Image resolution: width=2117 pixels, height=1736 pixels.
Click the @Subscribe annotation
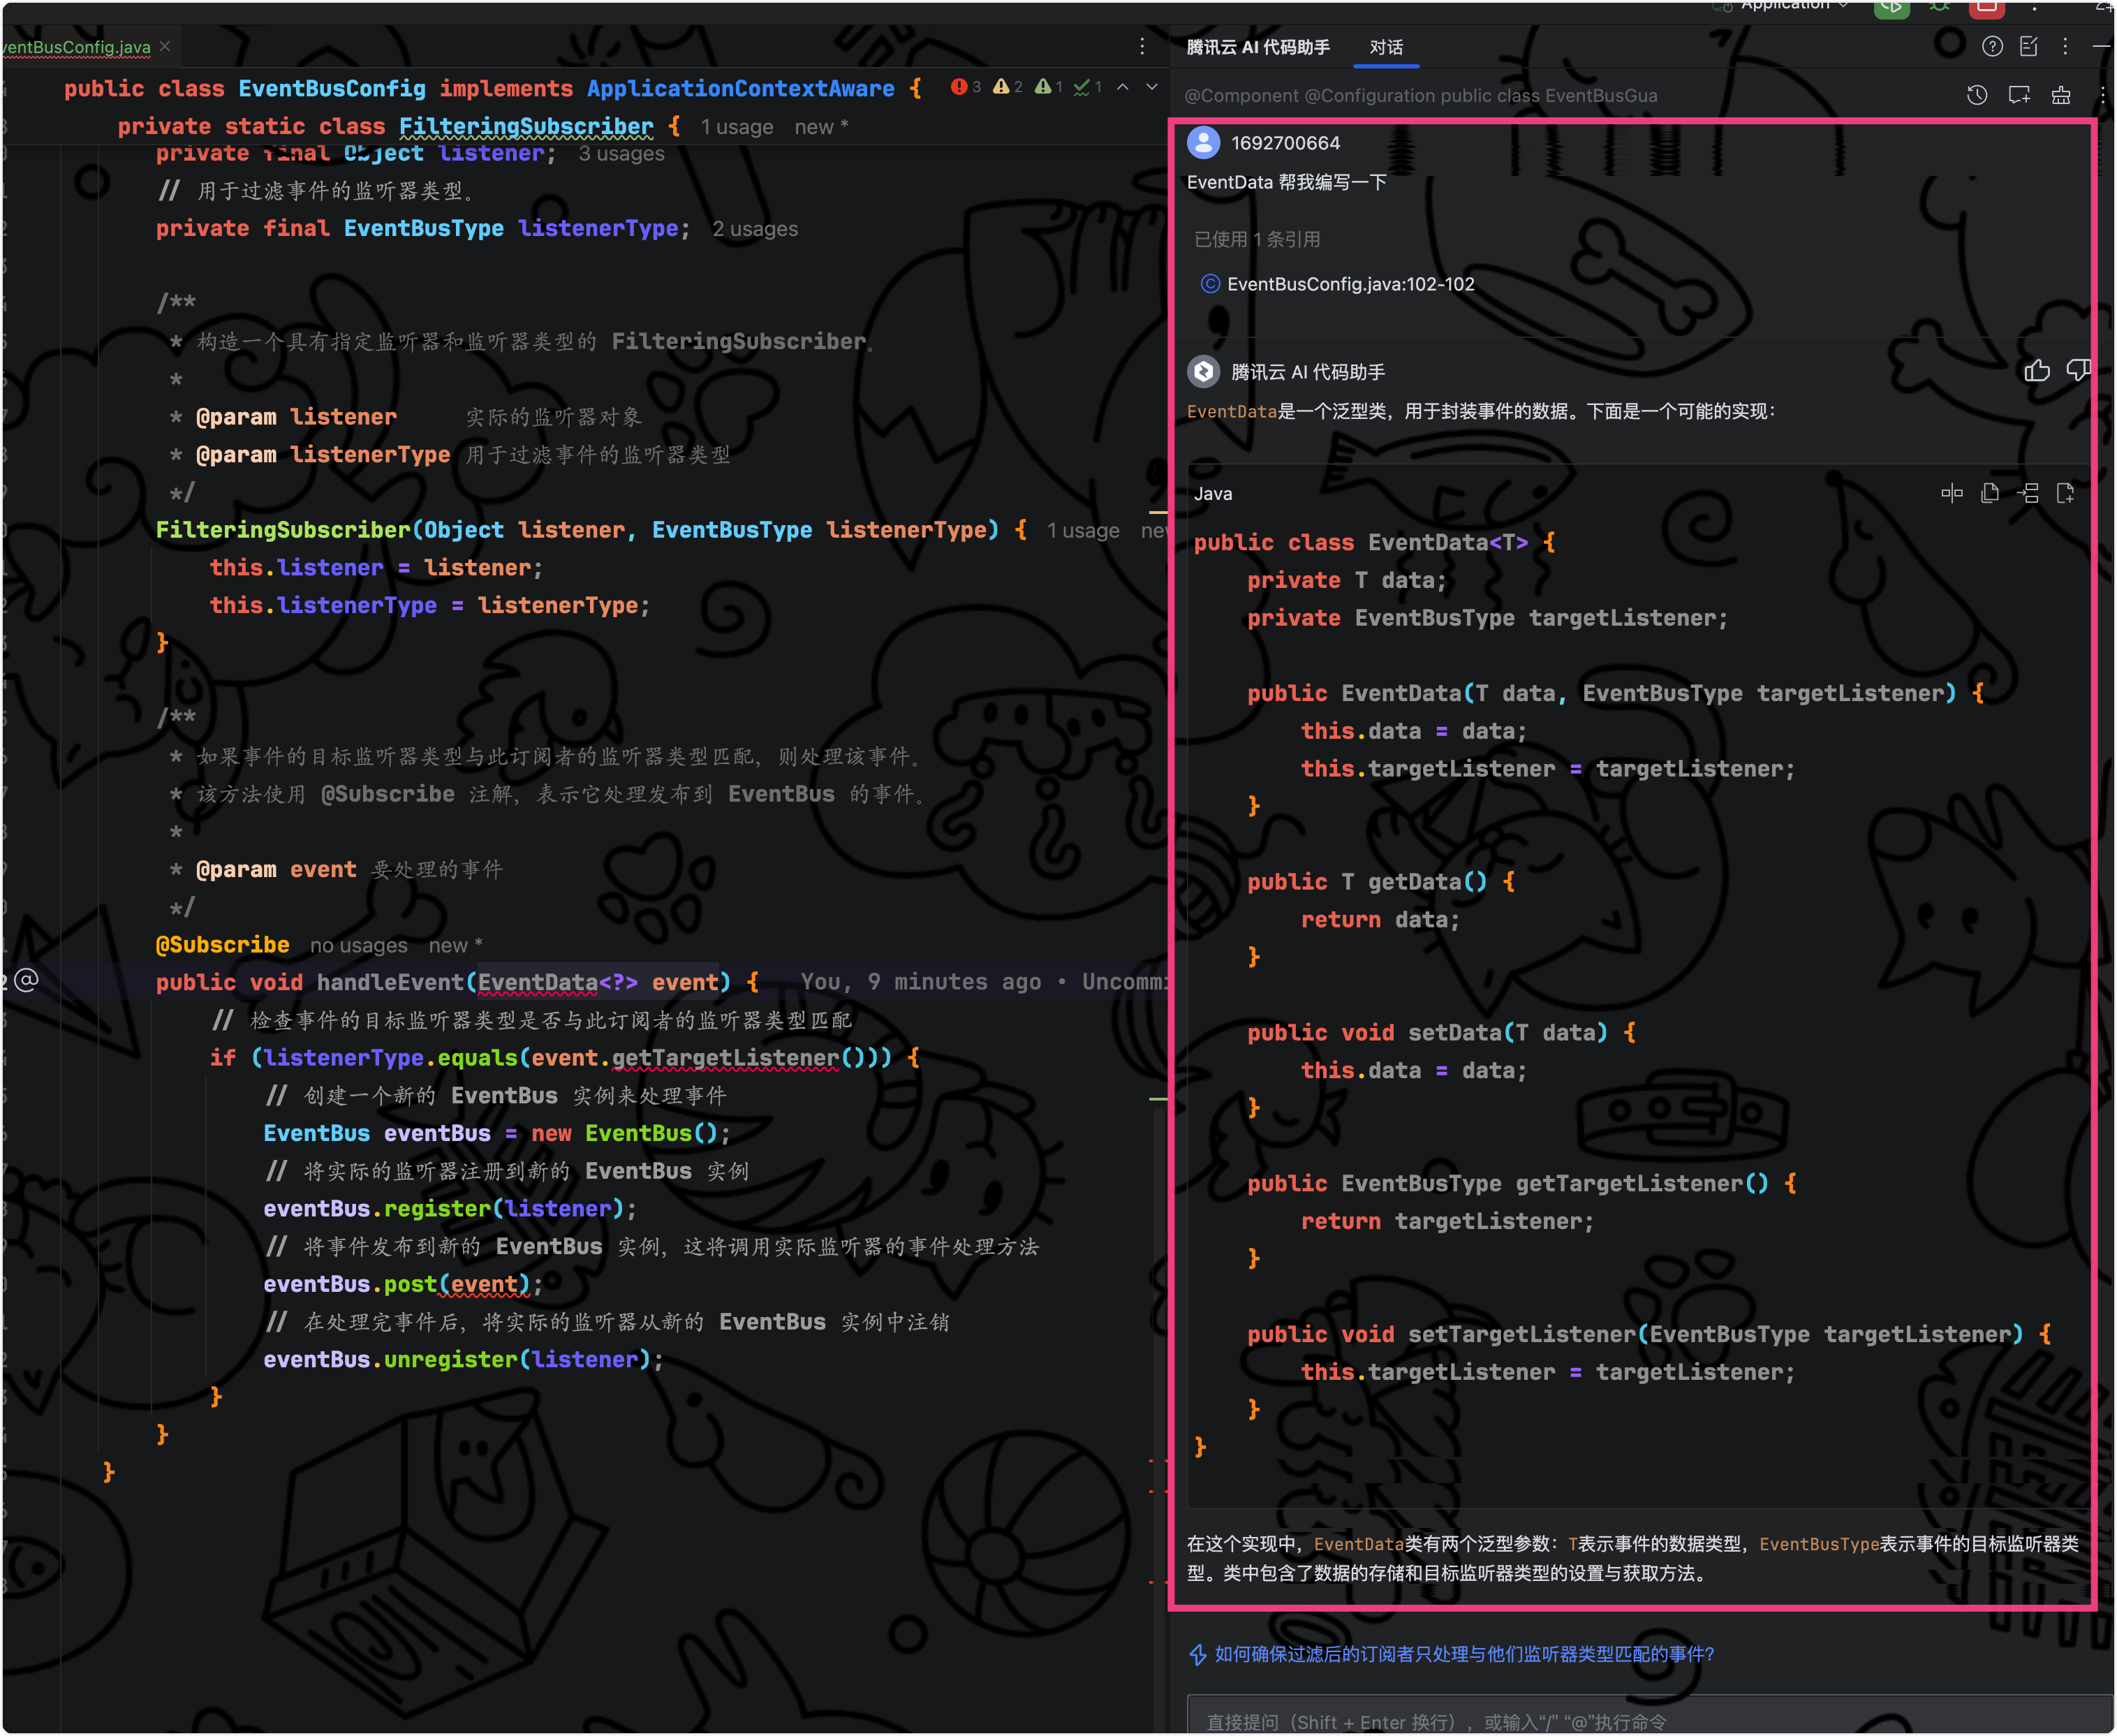pyautogui.click(x=222, y=945)
